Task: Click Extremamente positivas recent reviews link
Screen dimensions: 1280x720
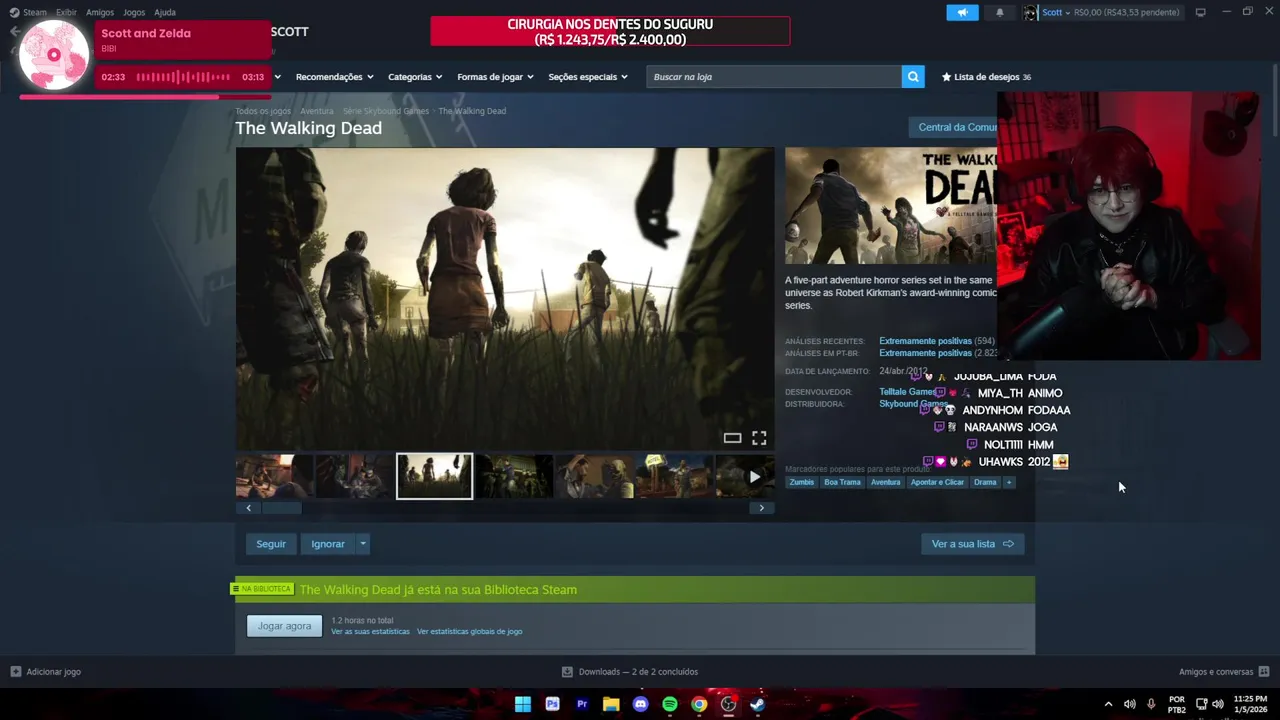Action: (925, 341)
